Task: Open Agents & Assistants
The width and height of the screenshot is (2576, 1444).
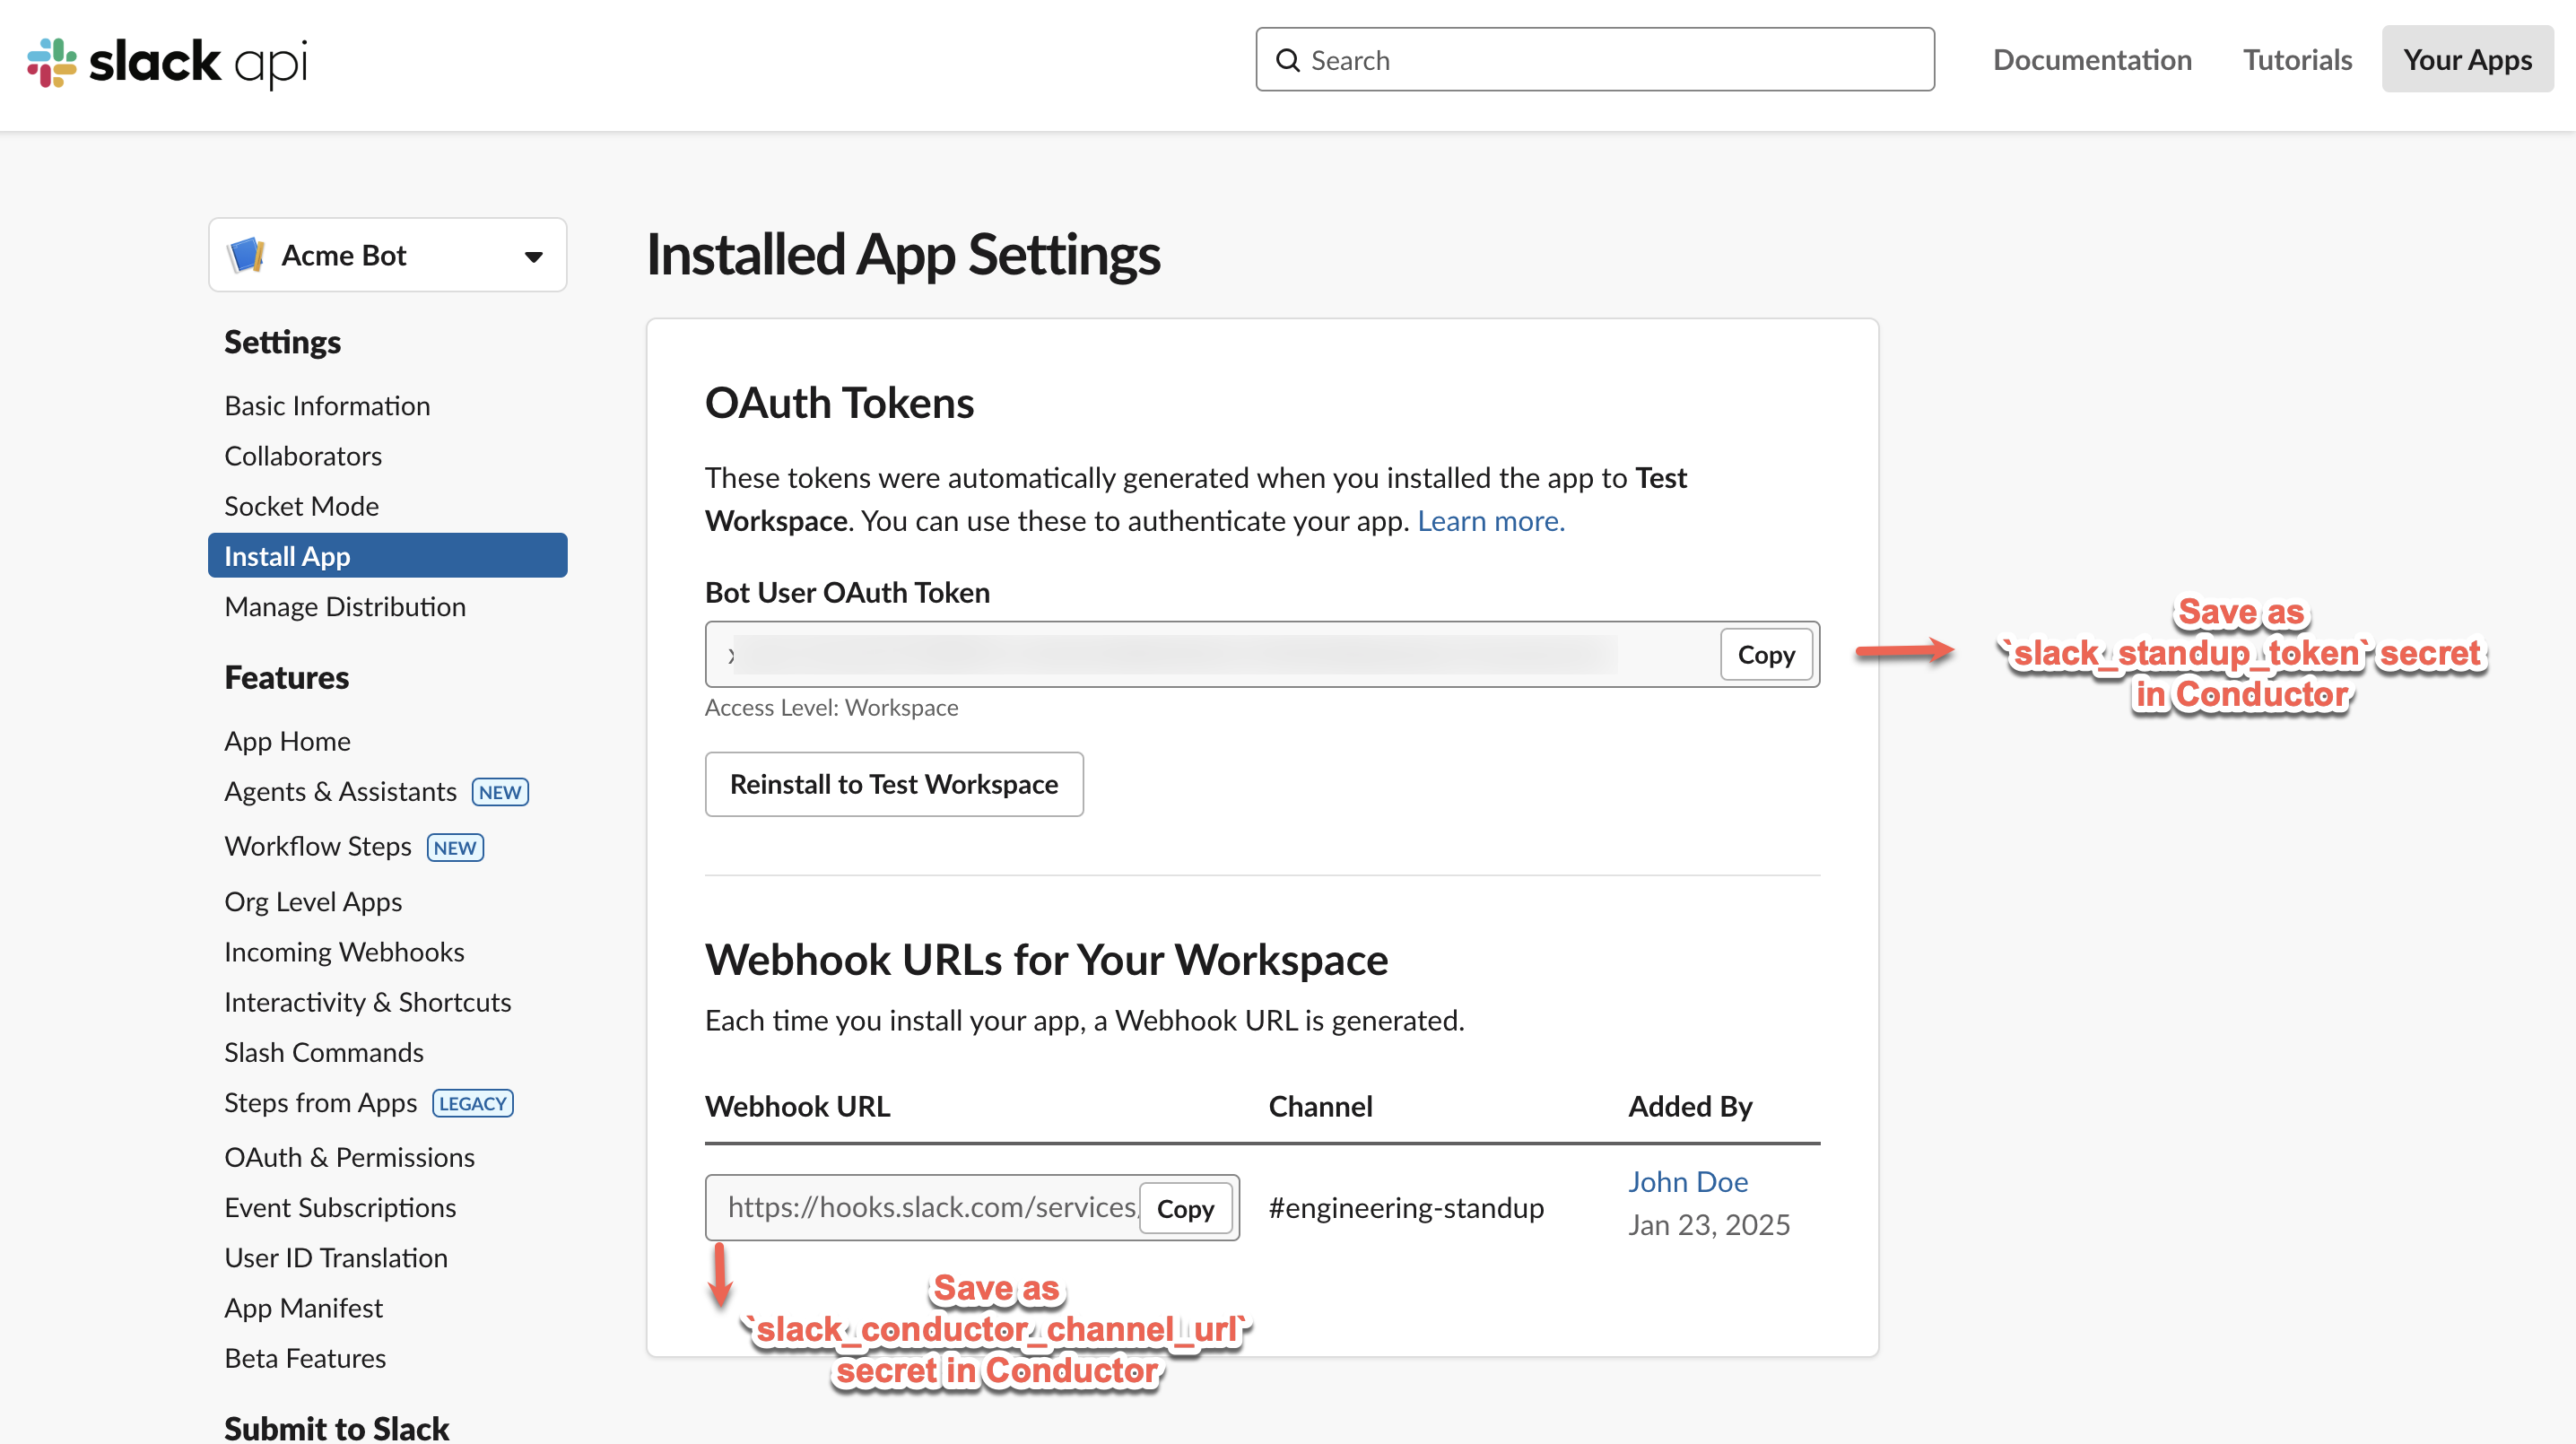Action: [340, 791]
